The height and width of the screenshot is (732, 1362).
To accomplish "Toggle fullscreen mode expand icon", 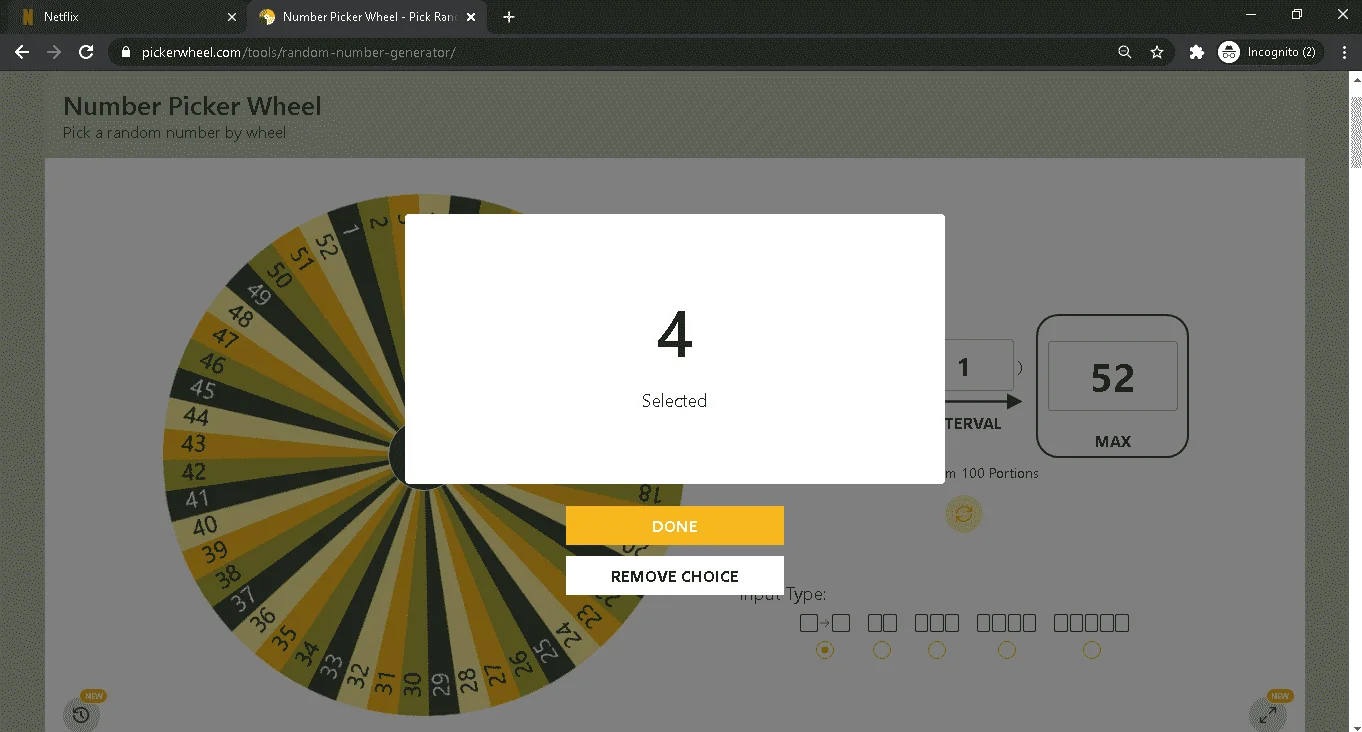I will pyautogui.click(x=1267, y=714).
